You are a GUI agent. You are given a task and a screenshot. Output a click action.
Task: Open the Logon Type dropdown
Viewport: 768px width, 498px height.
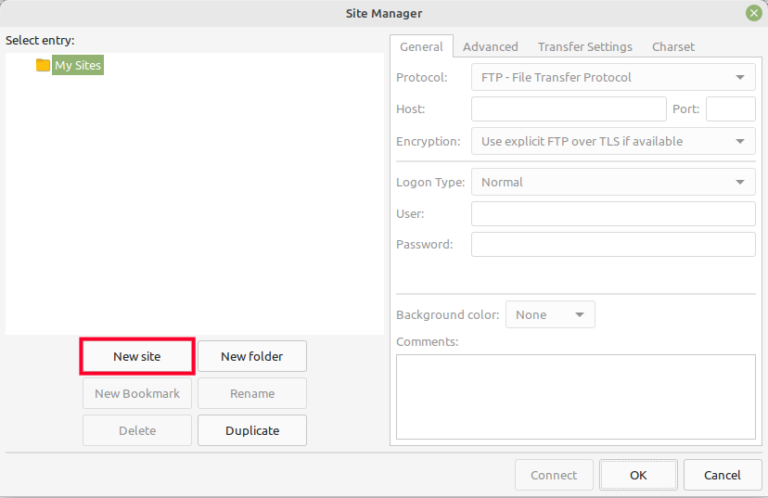coord(613,182)
